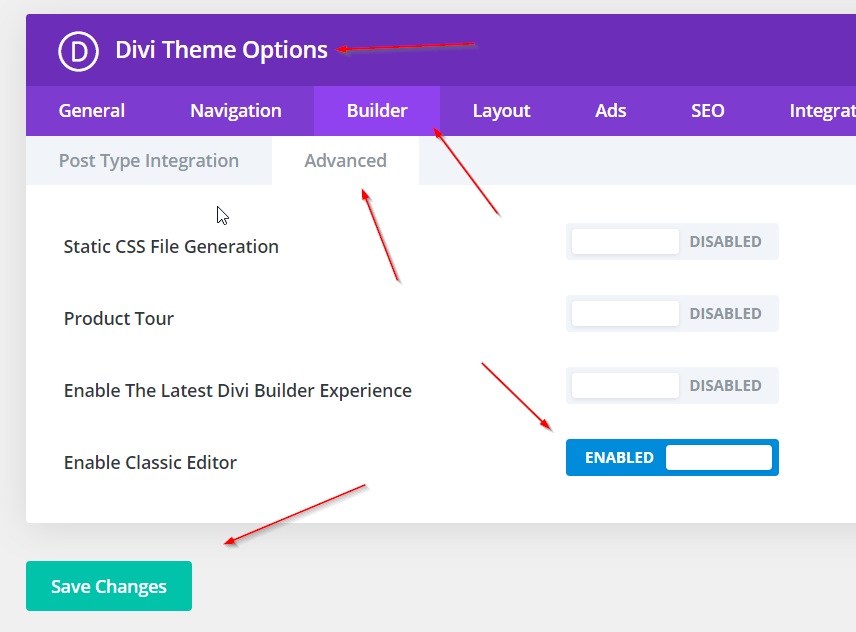Screen dimensions: 856x632
Task: Select the Post Type Integration sub-tab
Action: pos(149,161)
